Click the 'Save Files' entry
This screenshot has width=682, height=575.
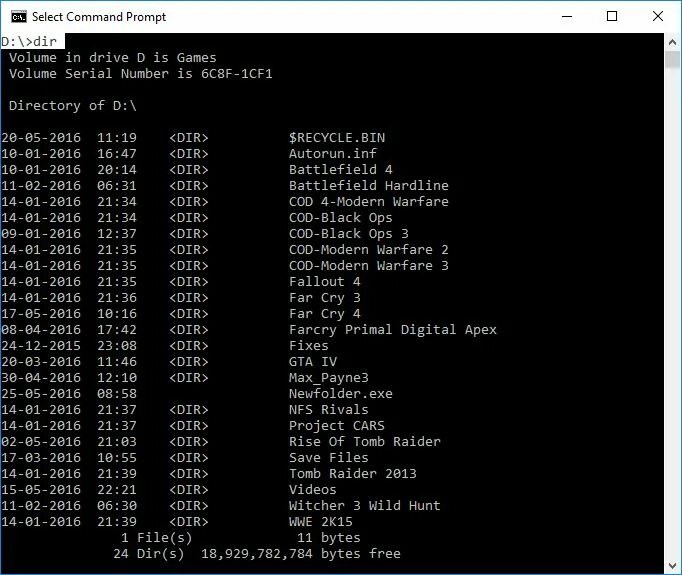point(329,458)
